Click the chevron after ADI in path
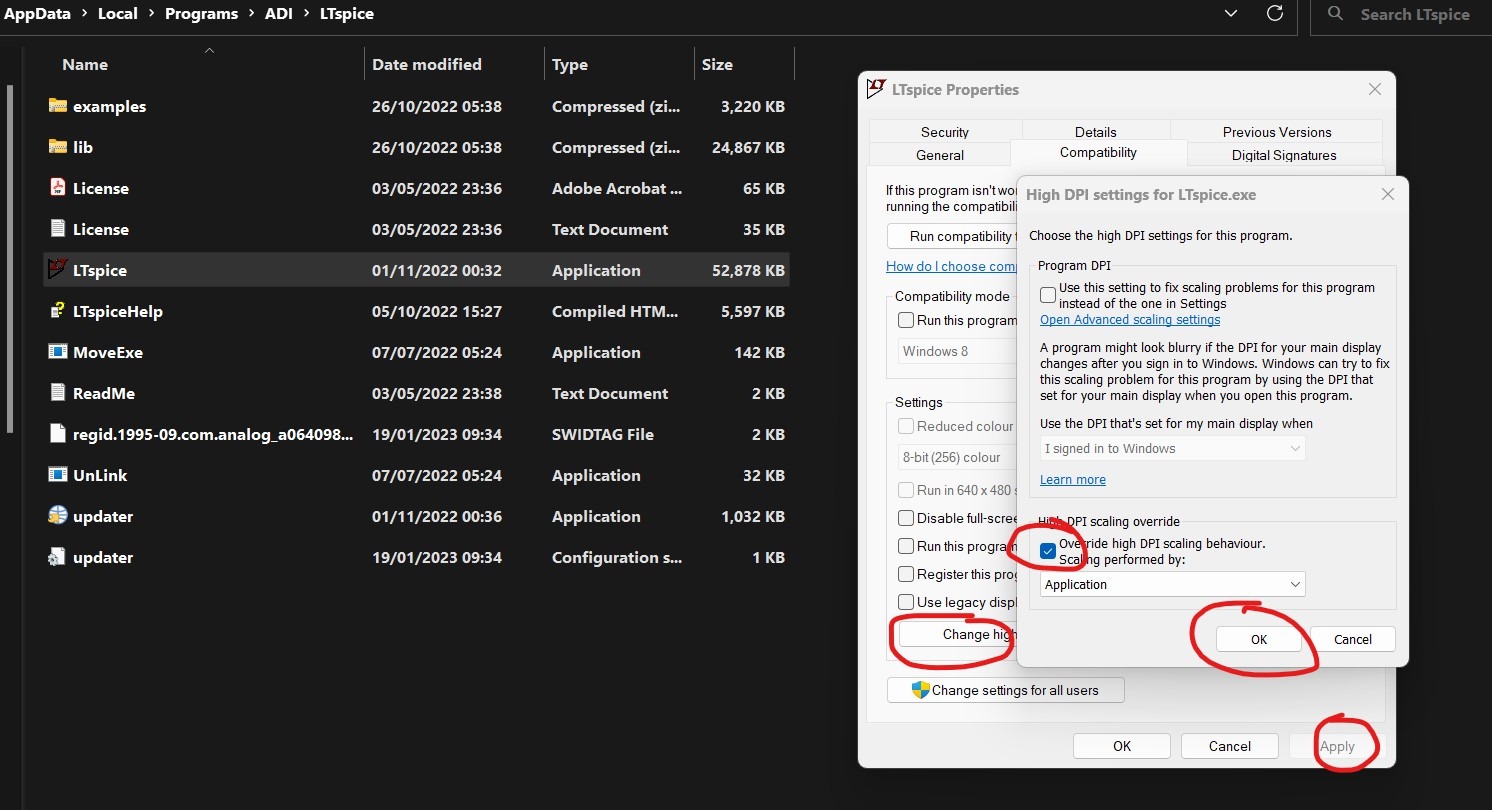The width and height of the screenshot is (1492, 810). click(307, 14)
